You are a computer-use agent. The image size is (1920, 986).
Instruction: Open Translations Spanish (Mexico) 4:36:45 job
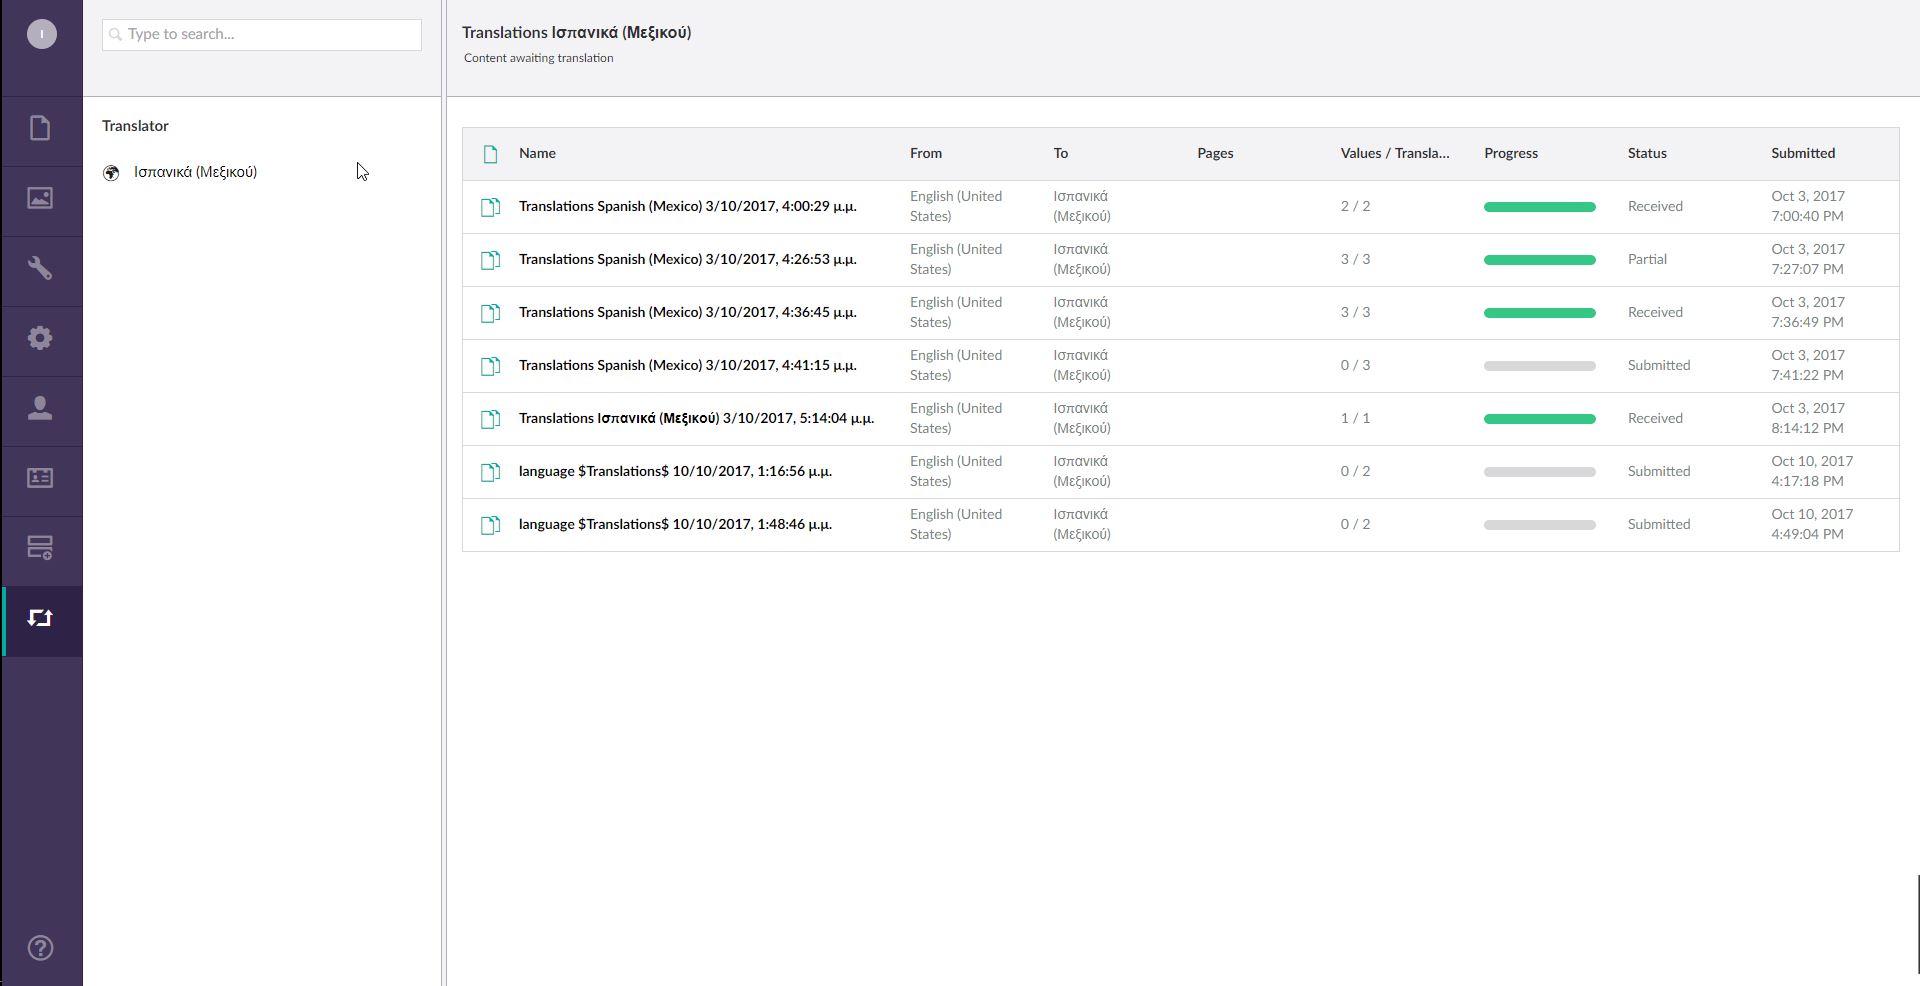coord(687,312)
